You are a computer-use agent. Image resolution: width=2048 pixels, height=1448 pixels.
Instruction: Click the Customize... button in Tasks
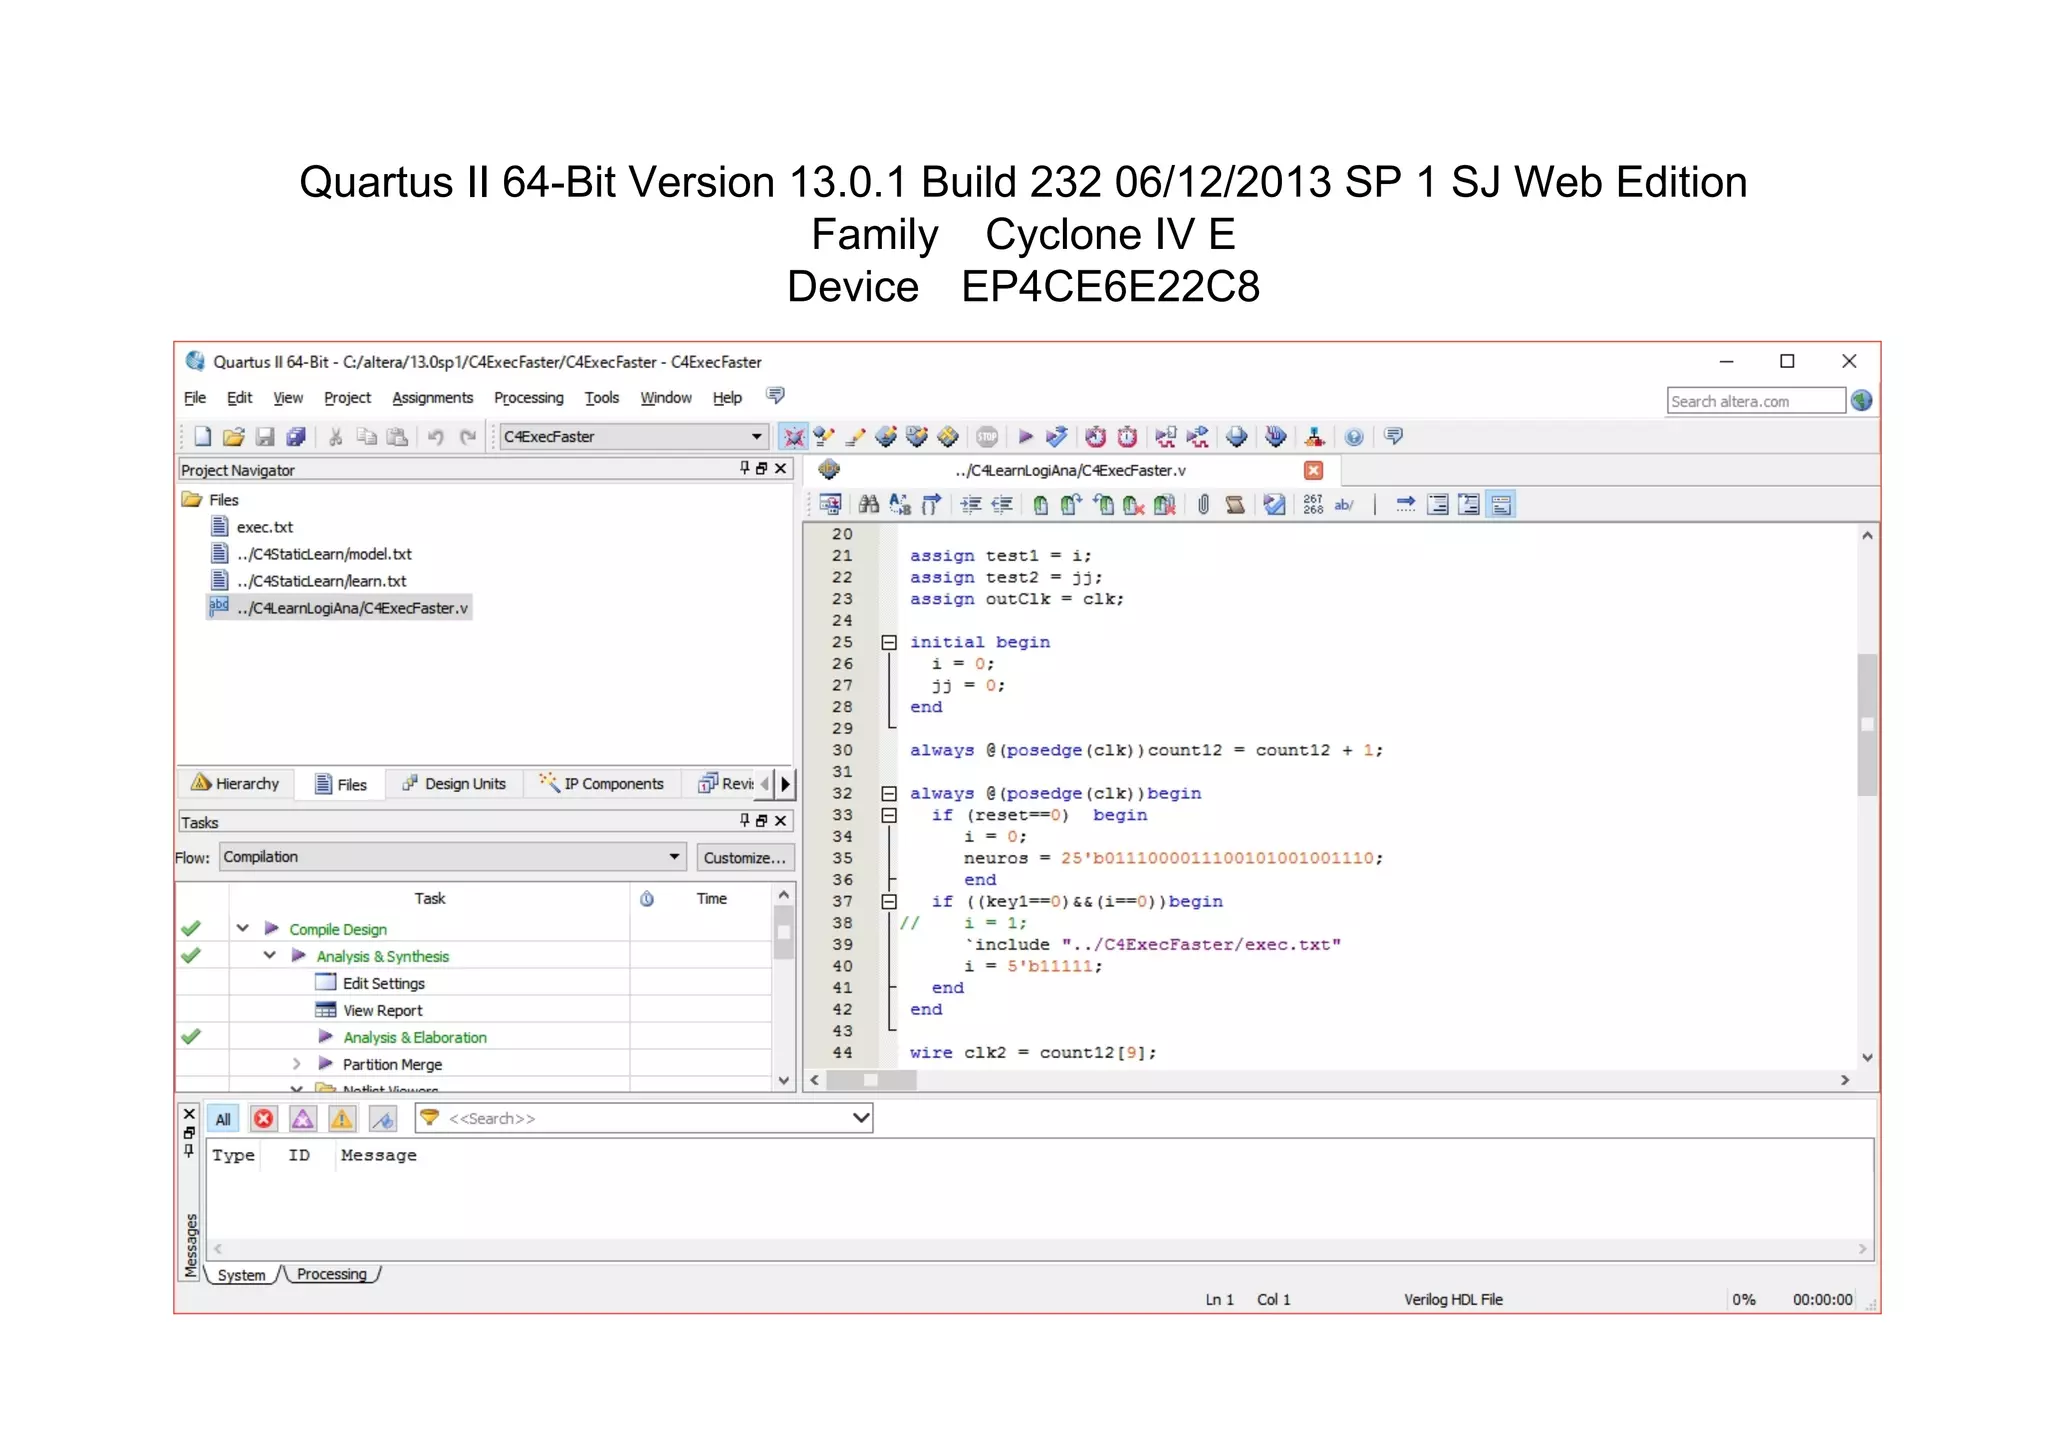point(744,857)
